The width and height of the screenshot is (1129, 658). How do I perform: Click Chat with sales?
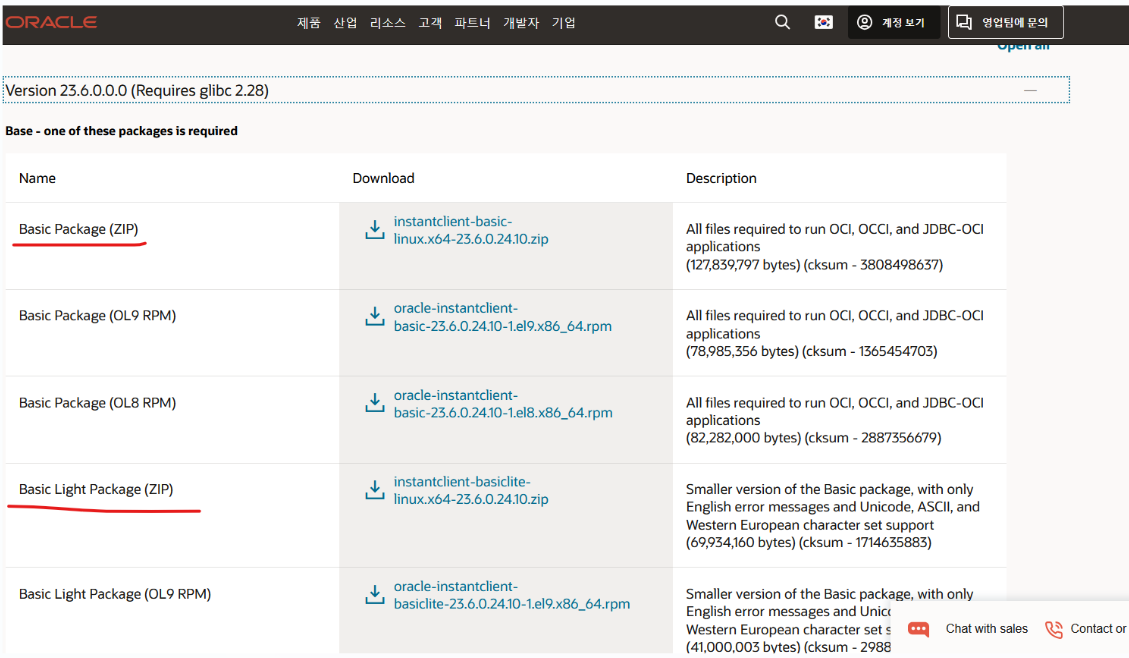click(x=986, y=628)
